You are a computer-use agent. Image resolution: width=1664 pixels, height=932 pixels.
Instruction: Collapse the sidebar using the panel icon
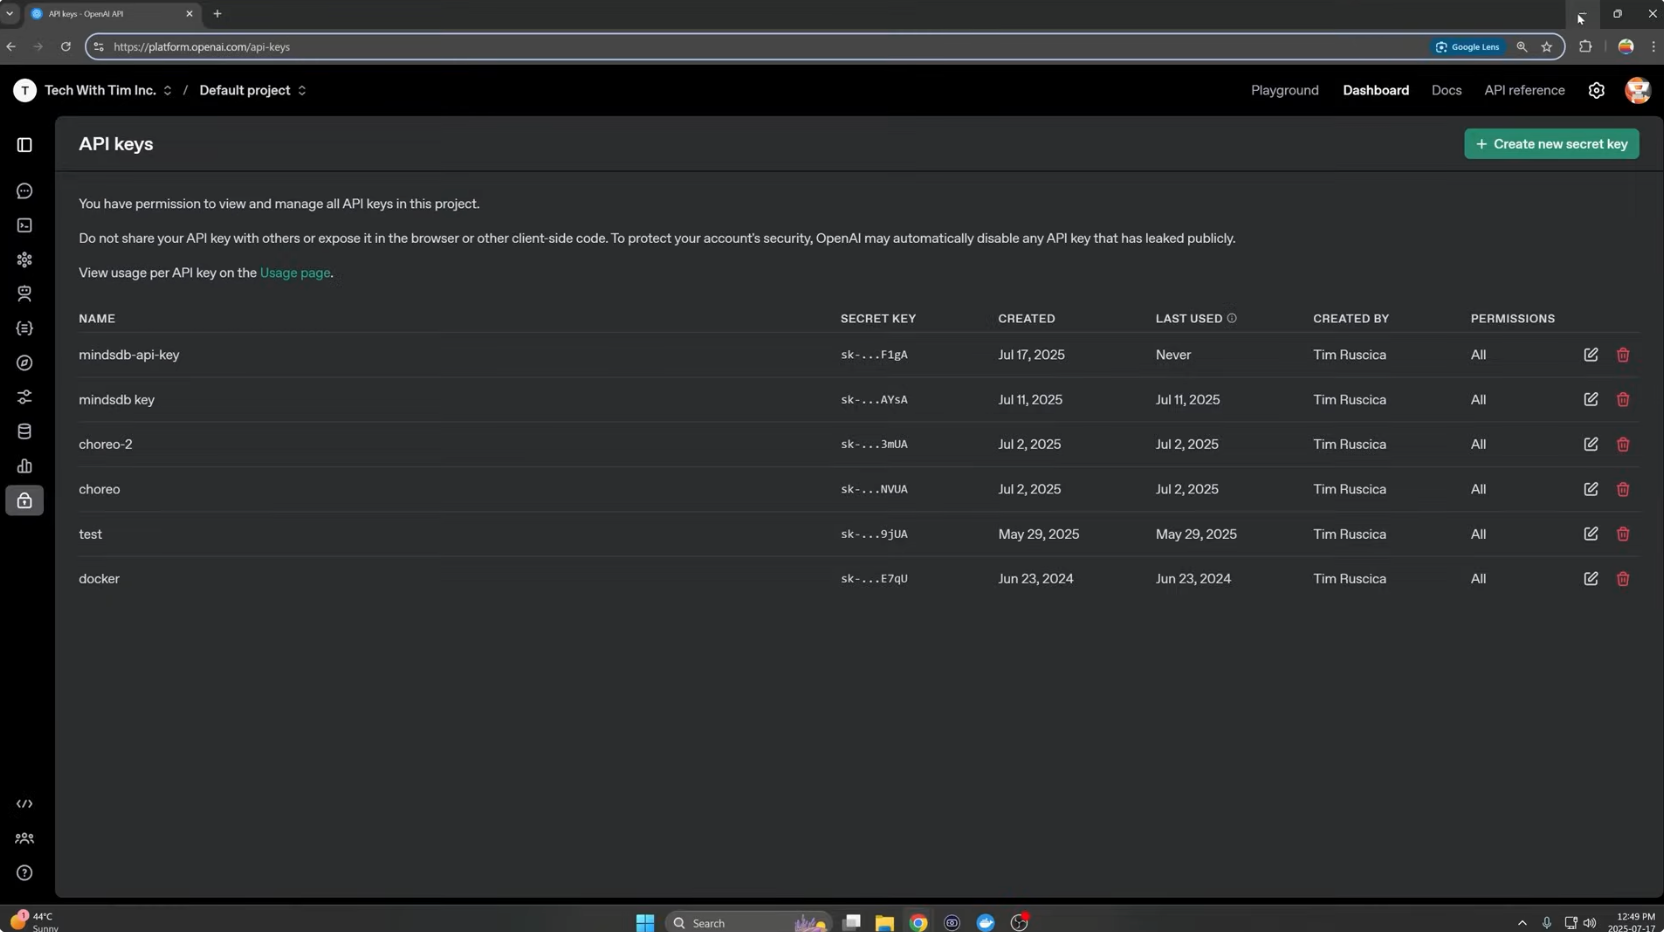(x=24, y=145)
